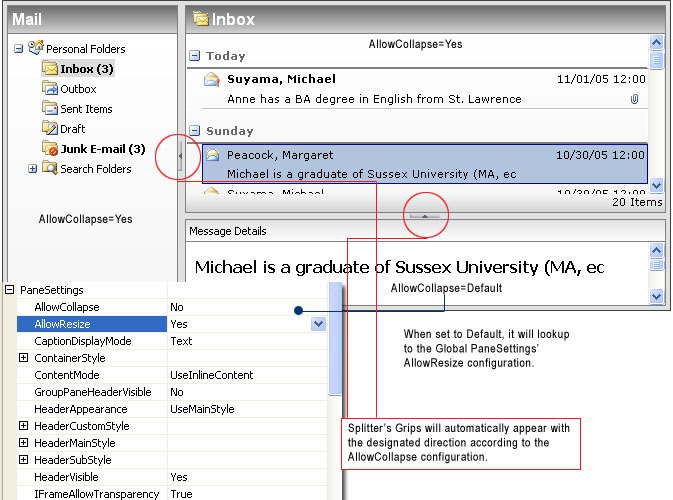
Task: Click the Search Folders icon
Action: 50,169
